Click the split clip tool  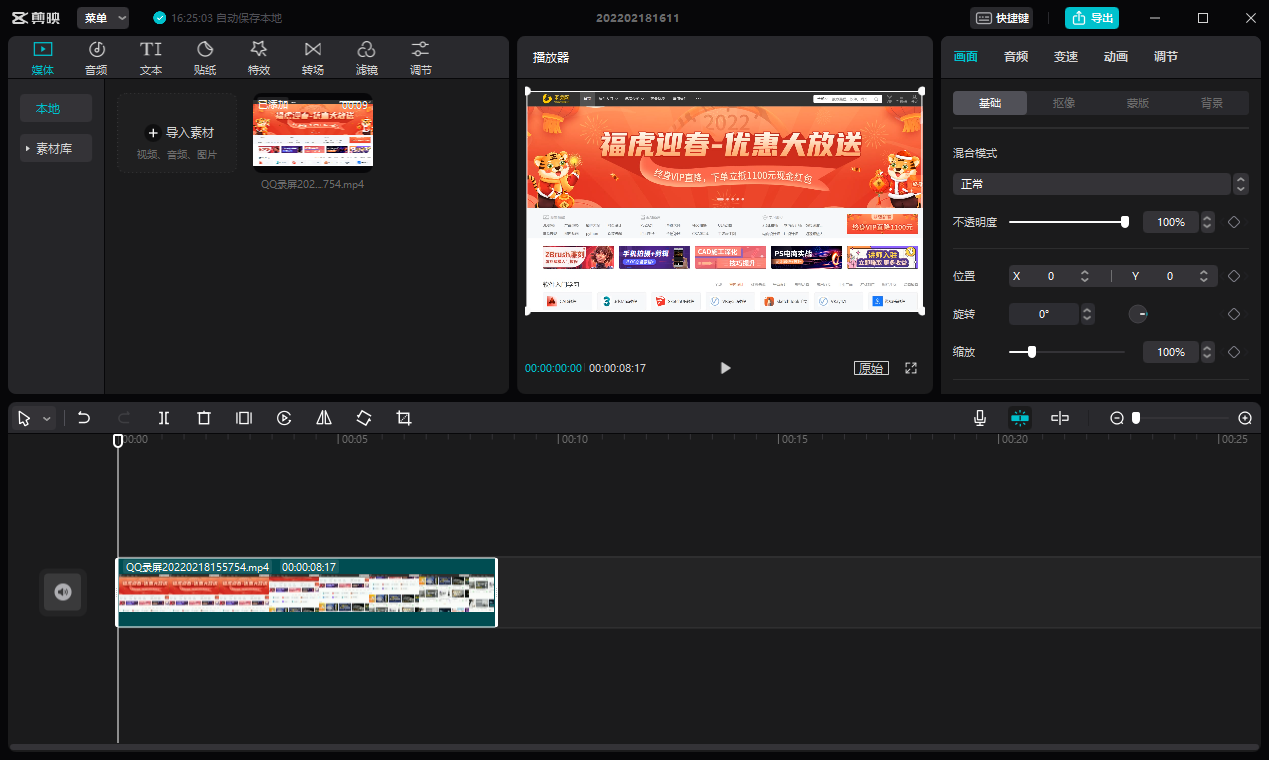[164, 418]
